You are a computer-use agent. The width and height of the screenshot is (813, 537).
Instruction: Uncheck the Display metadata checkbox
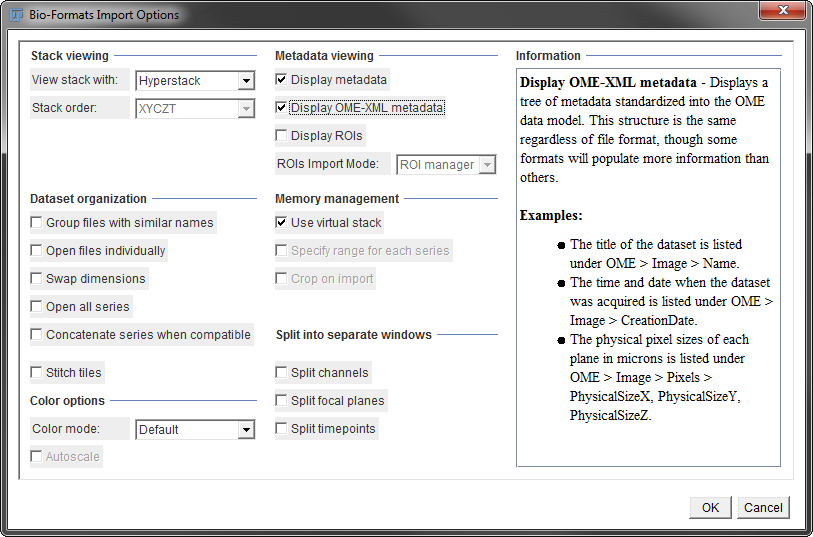pos(282,80)
